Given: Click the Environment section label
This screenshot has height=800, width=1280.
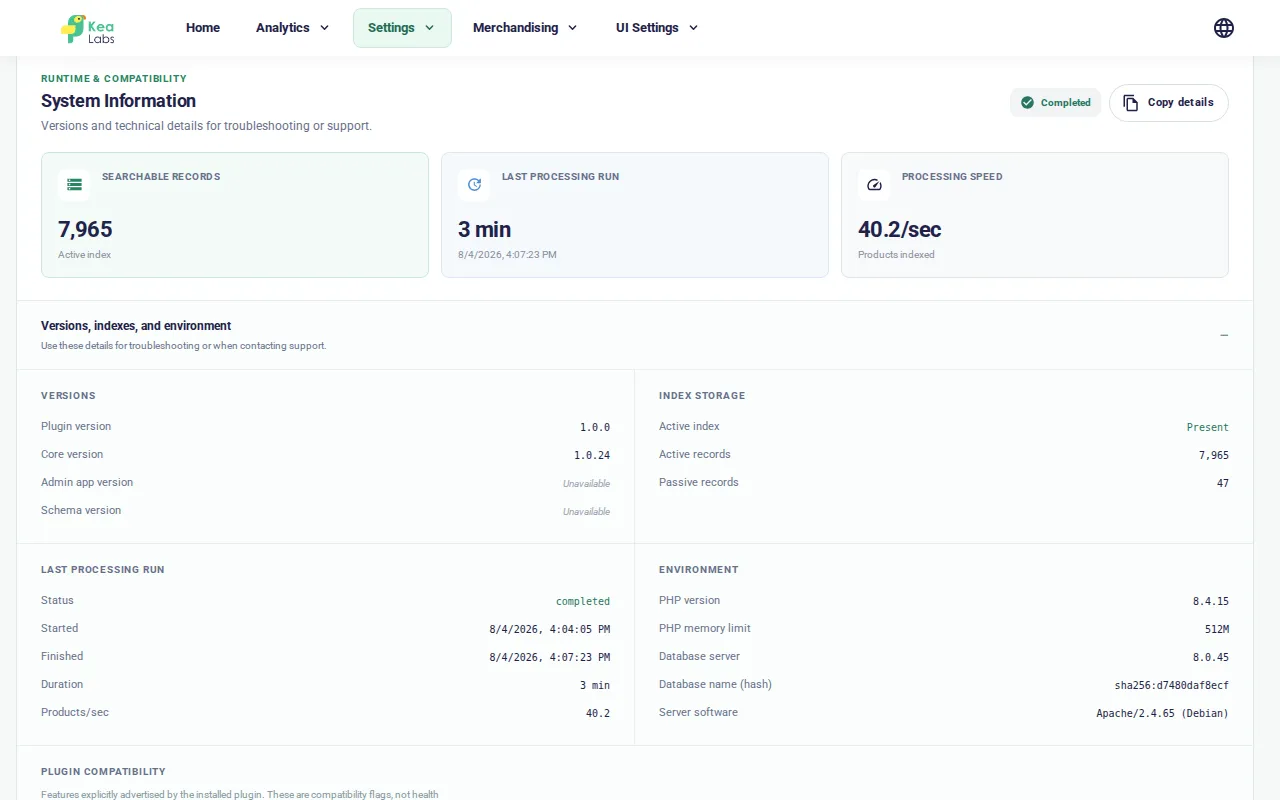Looking at the screenshot, I should click(699, 570).
